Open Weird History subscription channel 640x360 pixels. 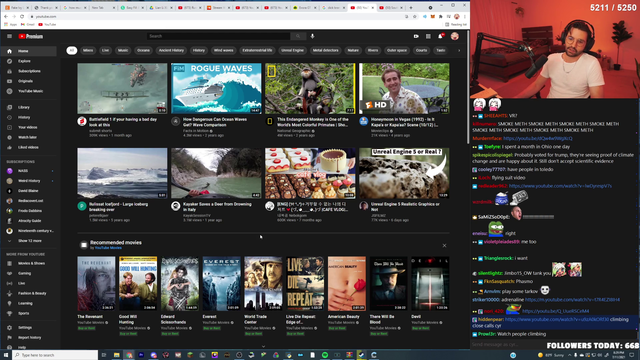click(29, 181)
